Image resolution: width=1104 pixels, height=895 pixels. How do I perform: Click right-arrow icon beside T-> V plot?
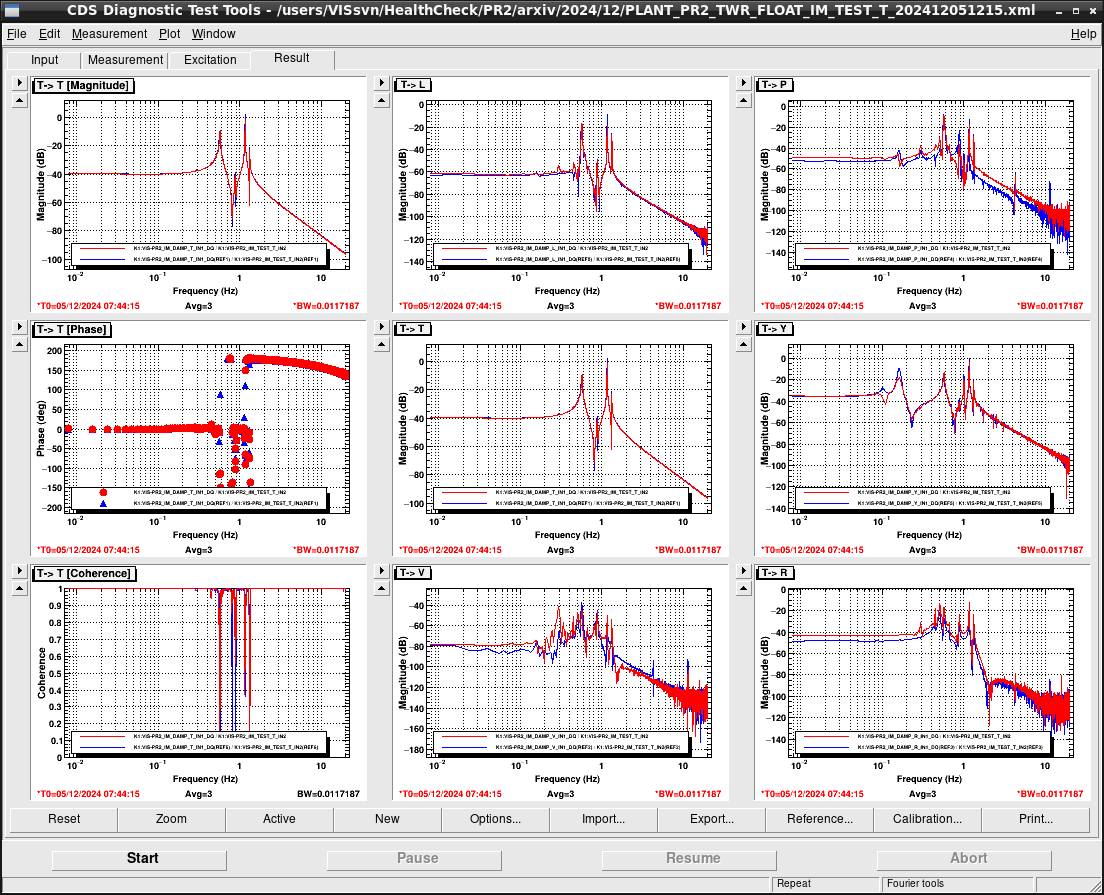[382, 571]
